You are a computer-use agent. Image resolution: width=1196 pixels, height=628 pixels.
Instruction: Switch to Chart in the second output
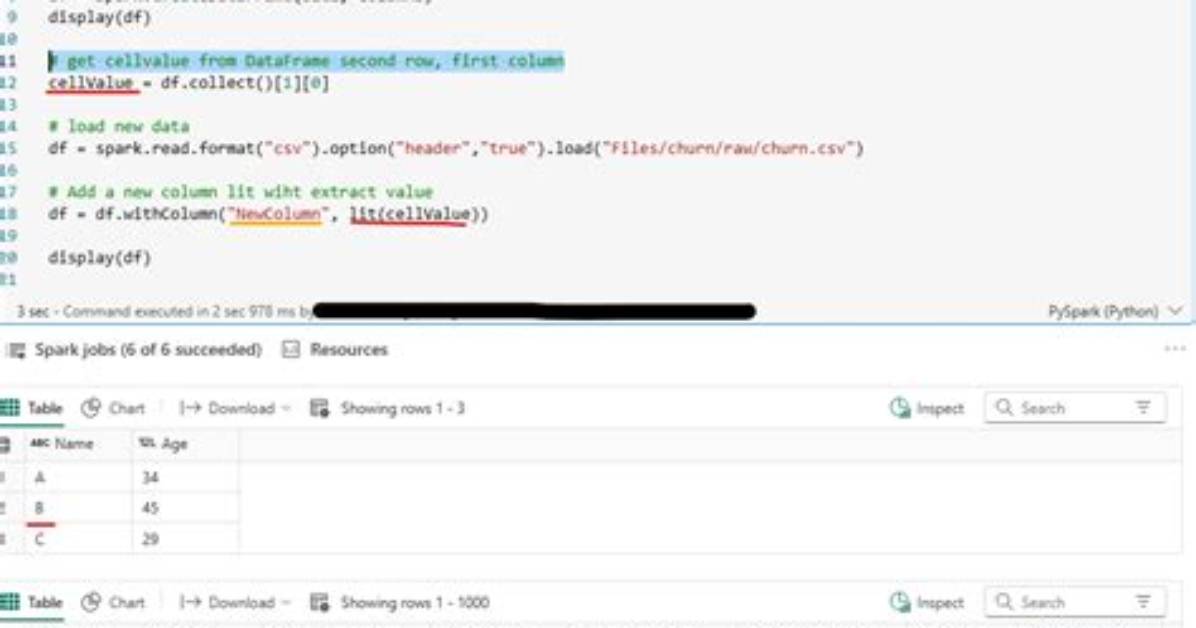tap(113, 602)
